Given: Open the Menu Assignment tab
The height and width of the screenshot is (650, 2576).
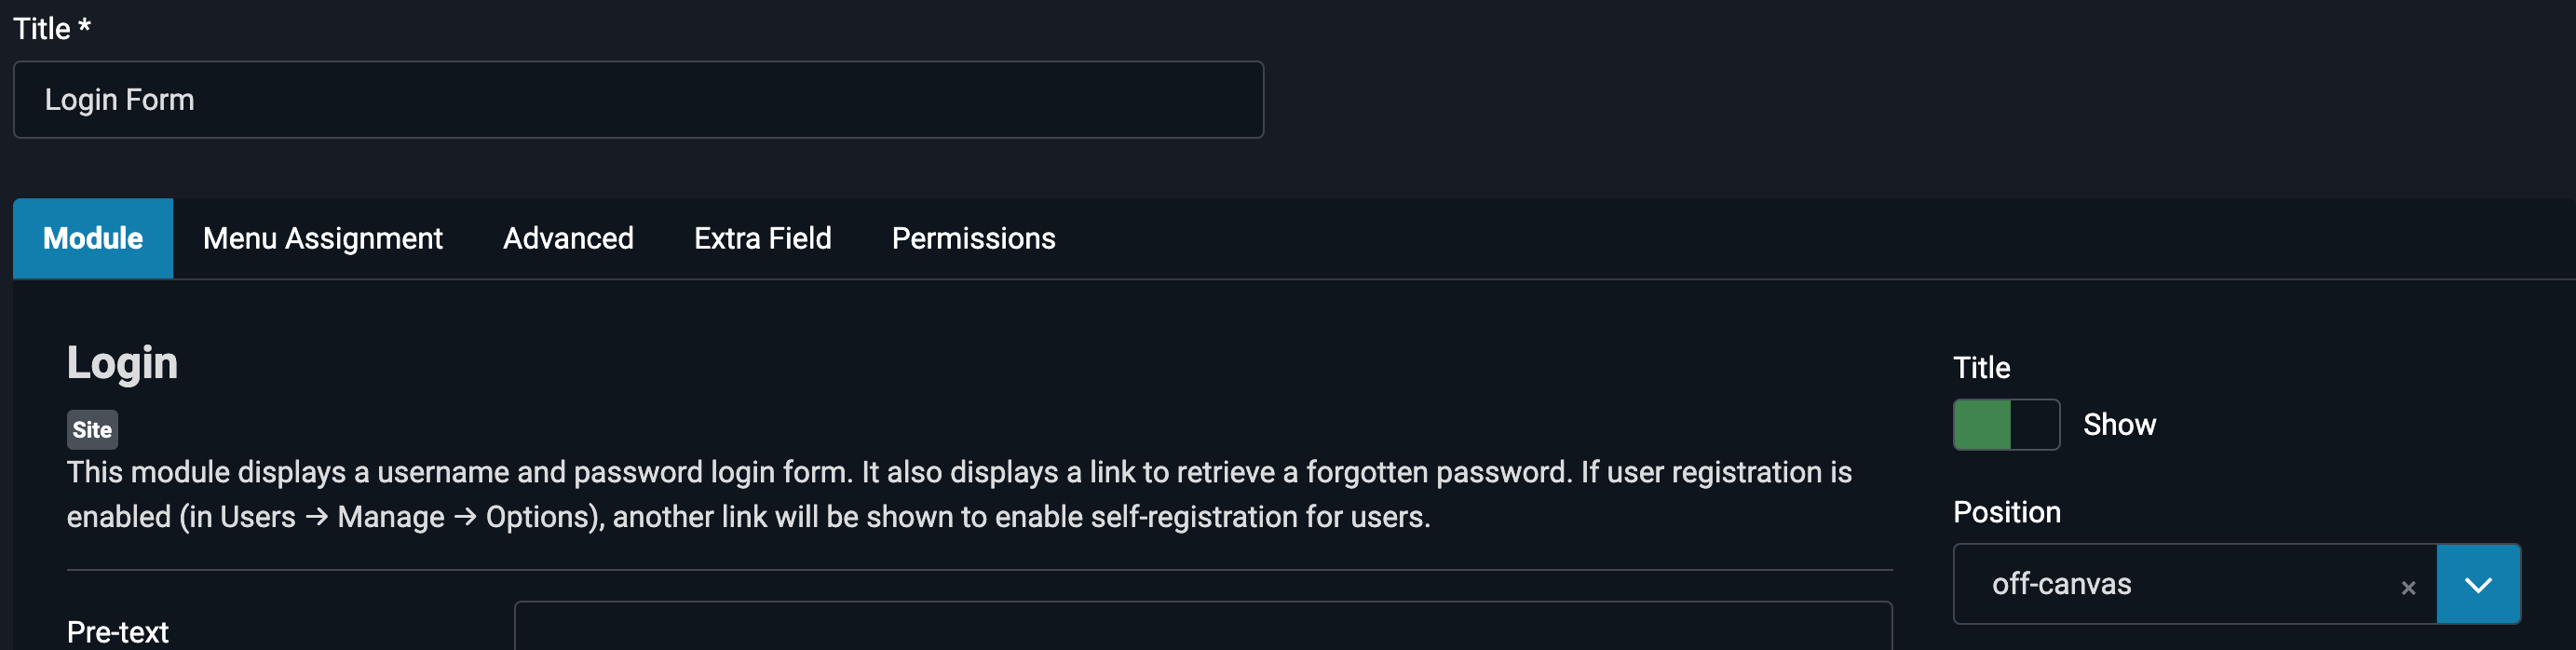Looking at the screenshot, I should [322, 239].
